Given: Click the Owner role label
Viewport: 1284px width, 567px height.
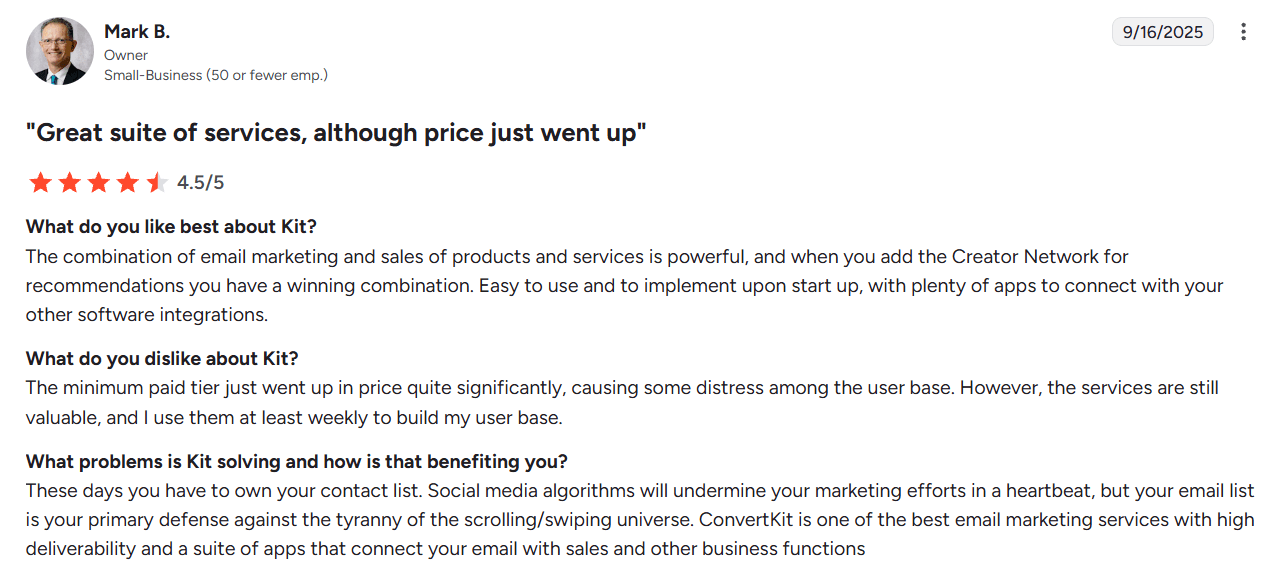Looking at the screenshot, I should point(126,55).
